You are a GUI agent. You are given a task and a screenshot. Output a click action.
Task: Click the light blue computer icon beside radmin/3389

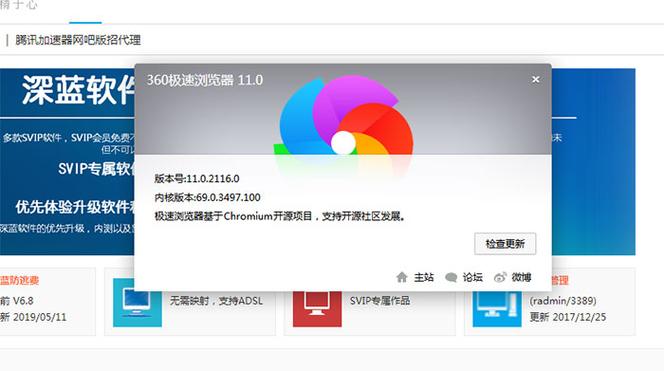(x=497, y=309)
